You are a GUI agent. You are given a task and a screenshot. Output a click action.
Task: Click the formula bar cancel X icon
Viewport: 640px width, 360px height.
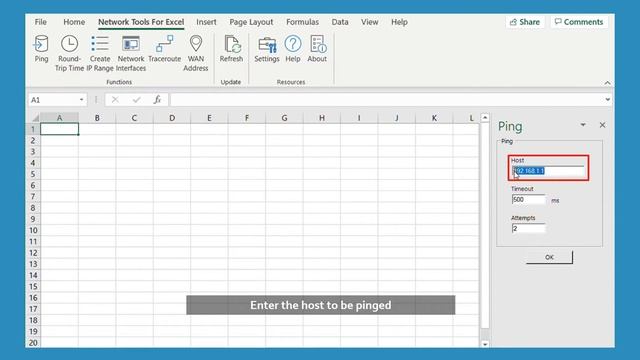pos(115,100)
